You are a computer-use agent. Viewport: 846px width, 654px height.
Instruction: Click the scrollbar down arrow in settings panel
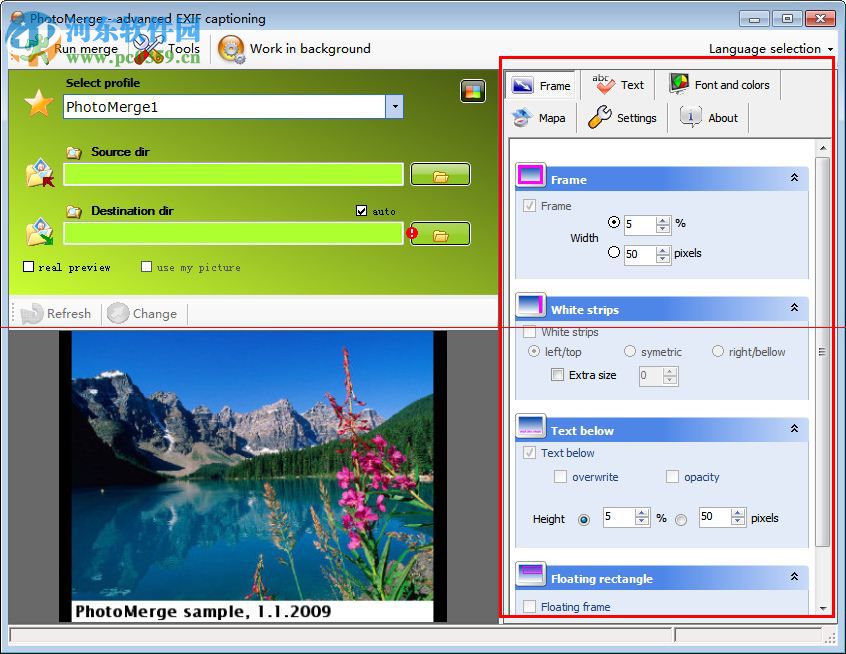(x=823, y=608)
